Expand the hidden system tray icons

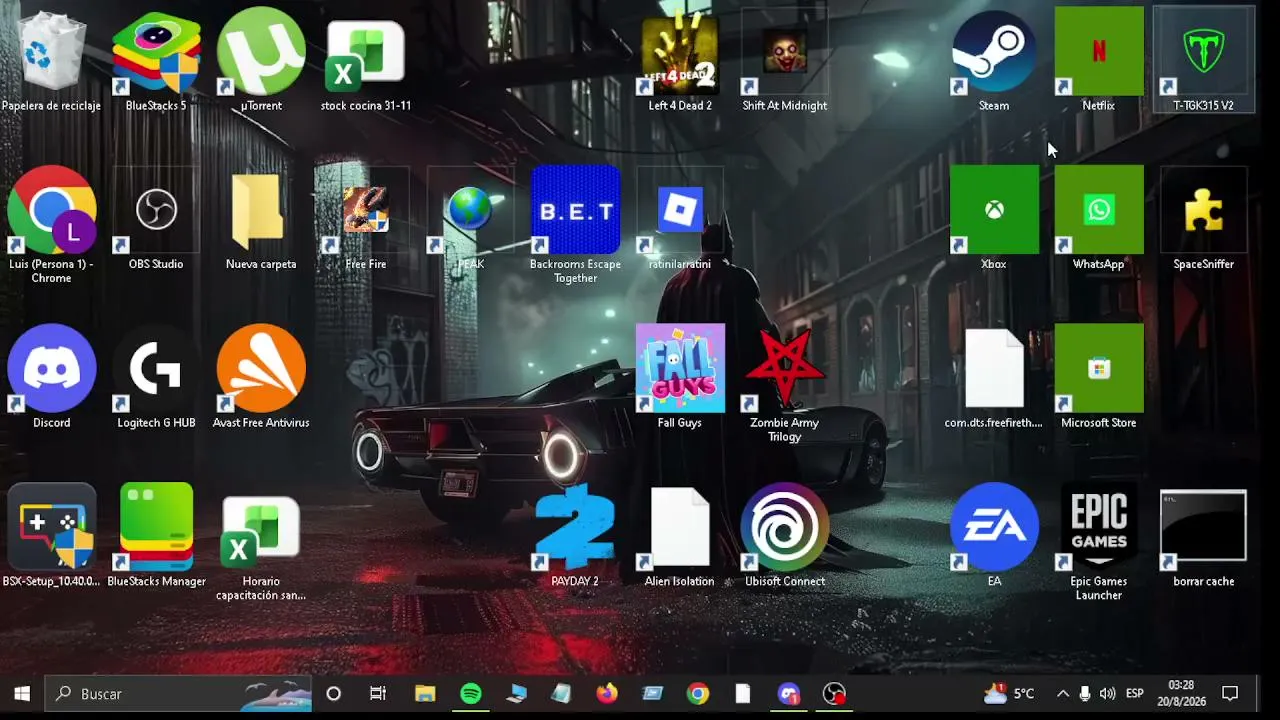pos(1063,694)
